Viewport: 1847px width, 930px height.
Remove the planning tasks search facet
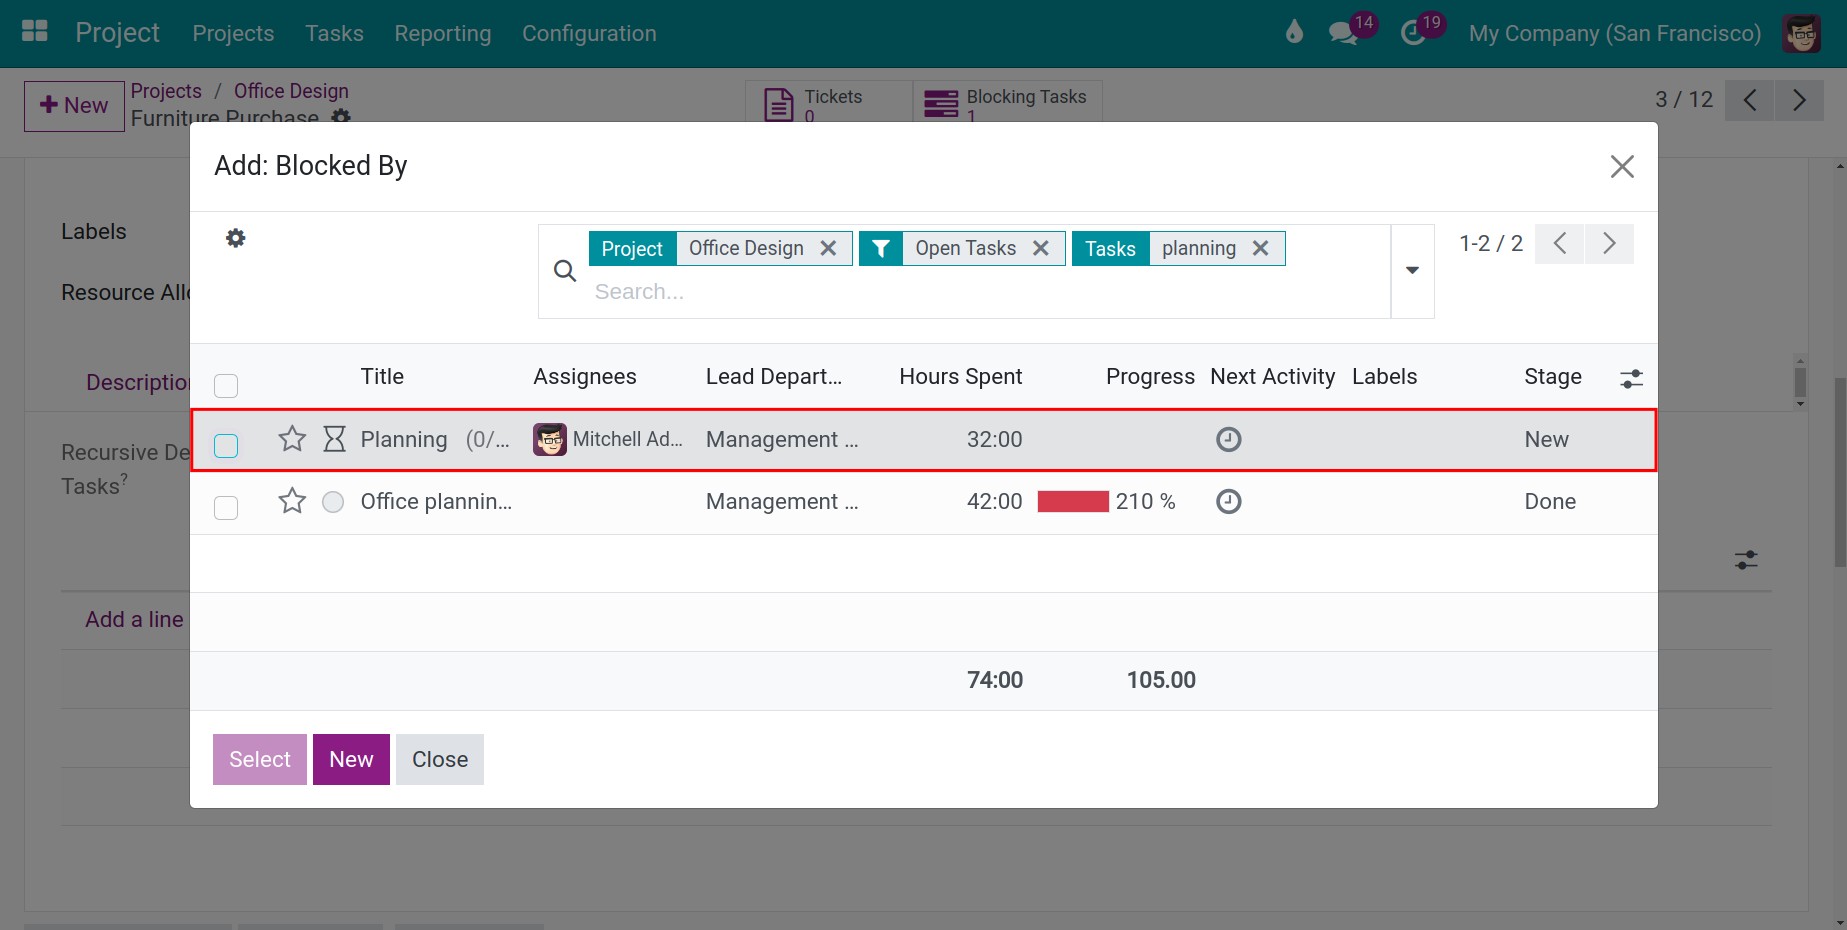point(1260,248)
